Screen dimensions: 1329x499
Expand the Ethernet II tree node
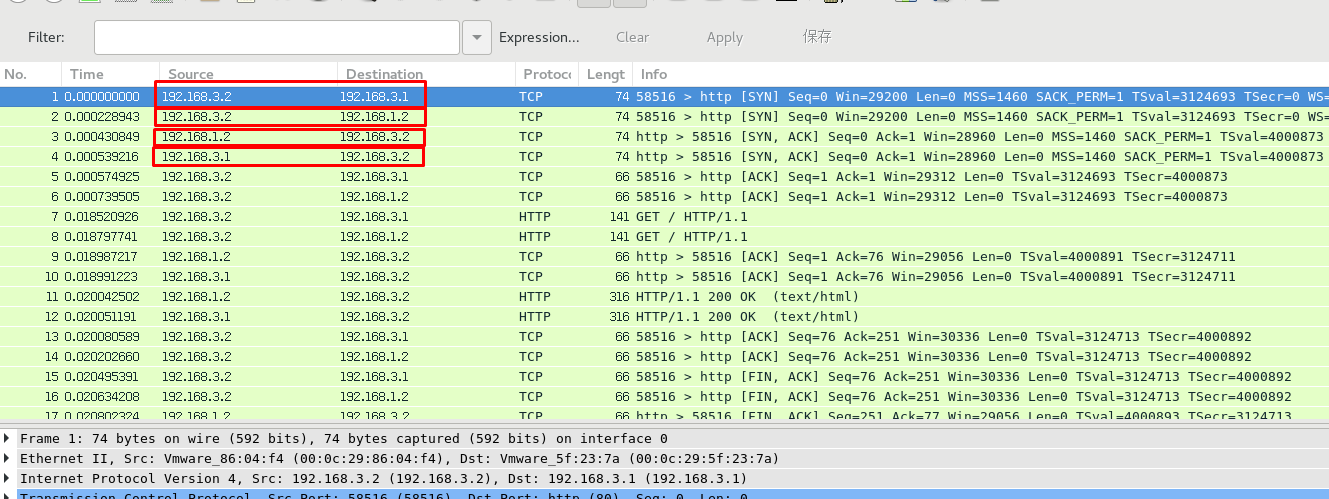click(x=9, y=459)
